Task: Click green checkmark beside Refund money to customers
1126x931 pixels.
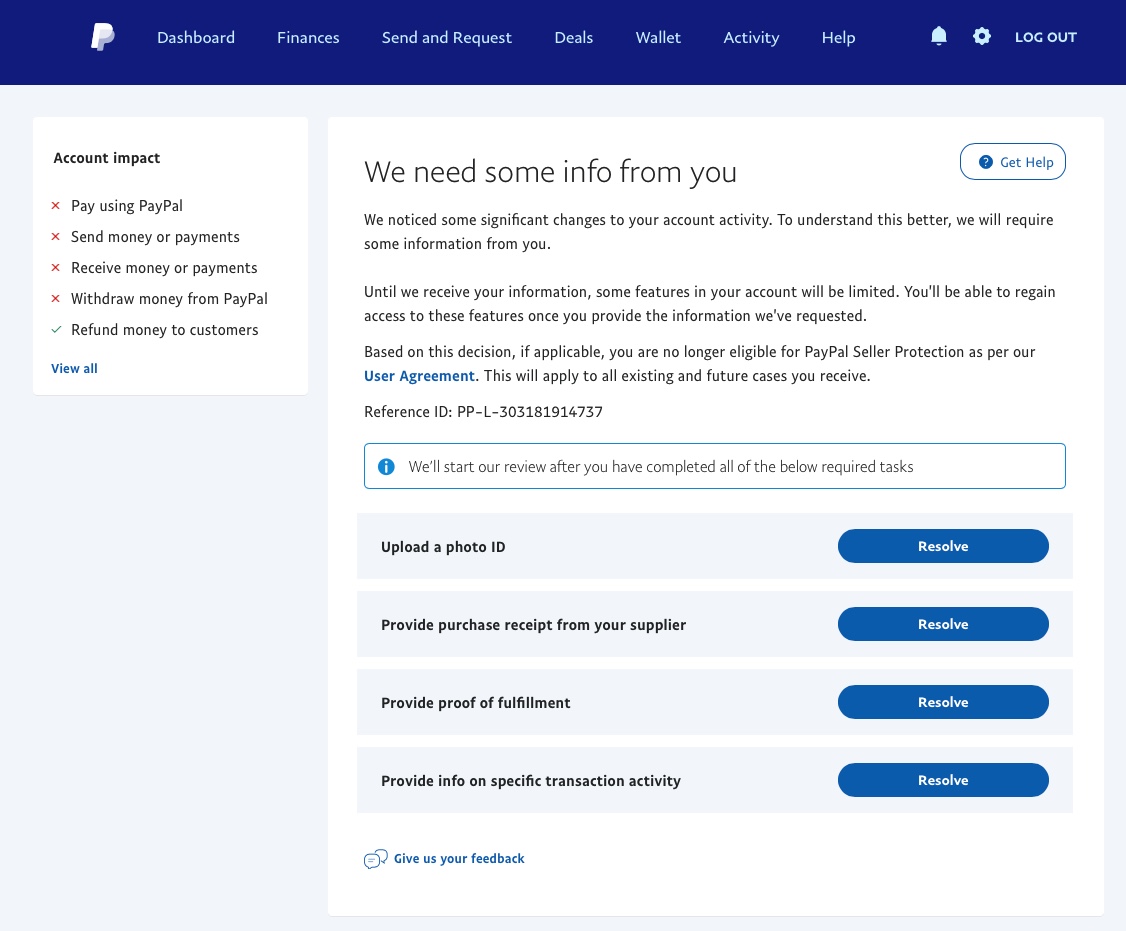Action: tap(56, 330)
